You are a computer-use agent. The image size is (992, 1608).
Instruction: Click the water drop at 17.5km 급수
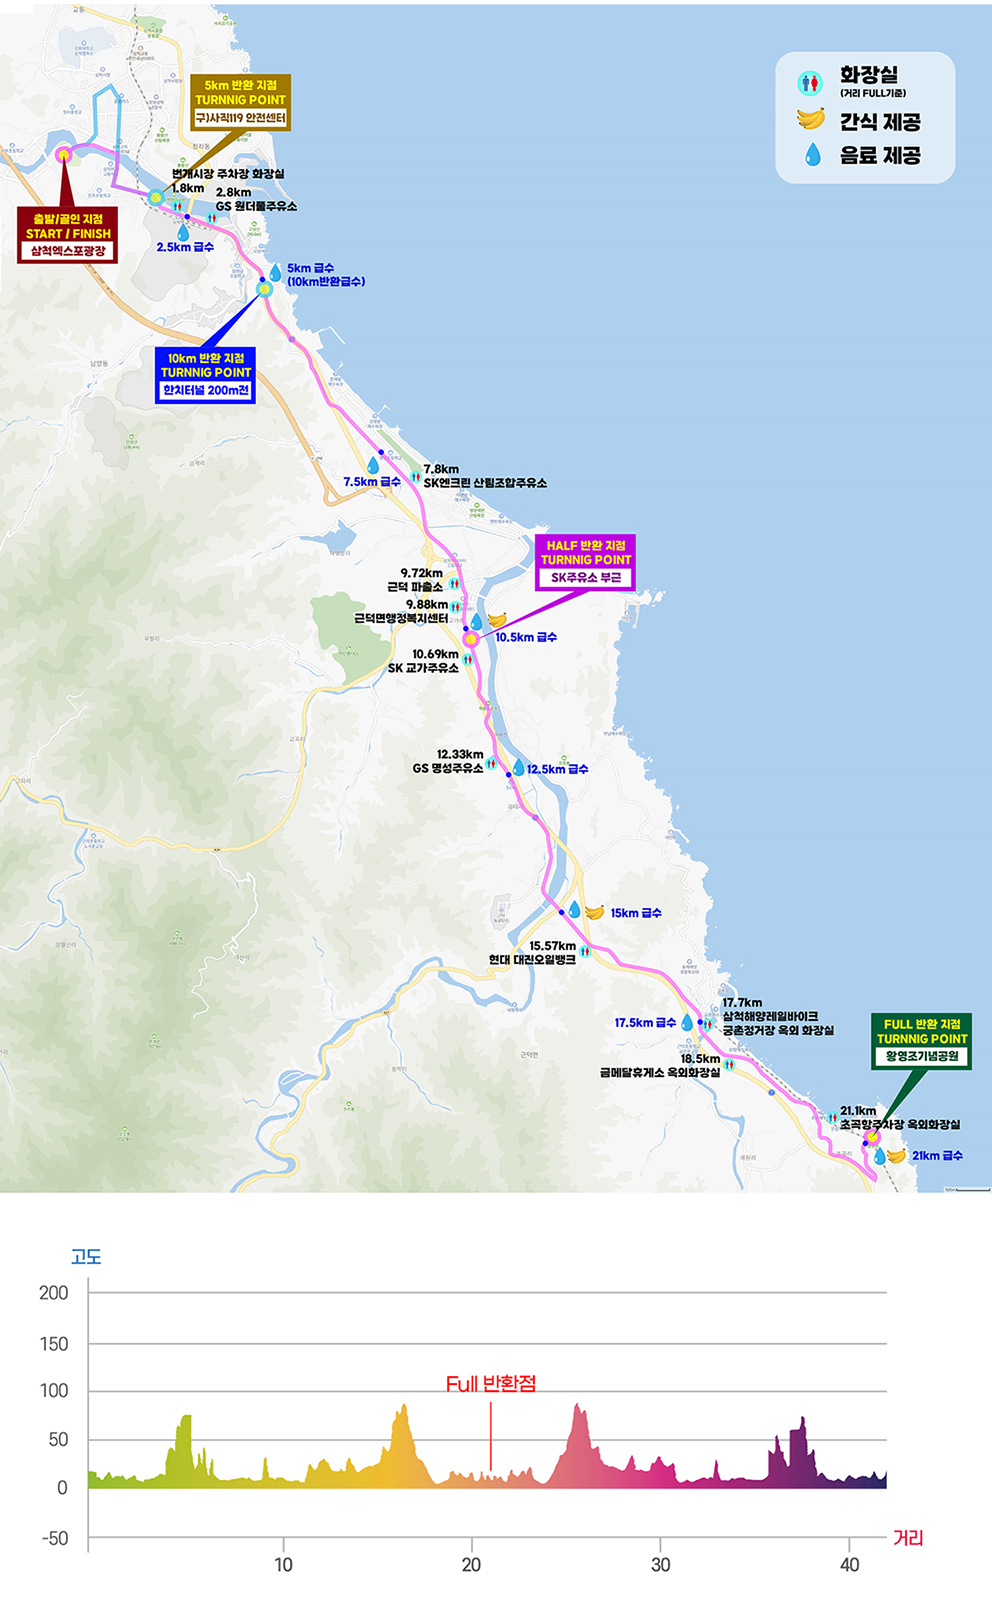686,1022
